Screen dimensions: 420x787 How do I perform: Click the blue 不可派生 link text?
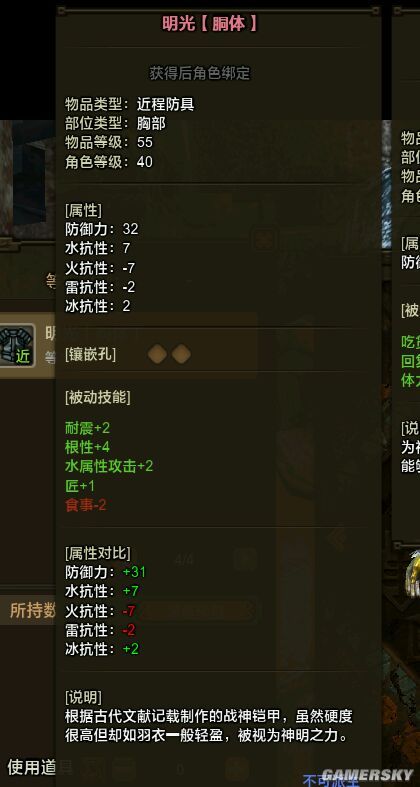coord(332,780)
